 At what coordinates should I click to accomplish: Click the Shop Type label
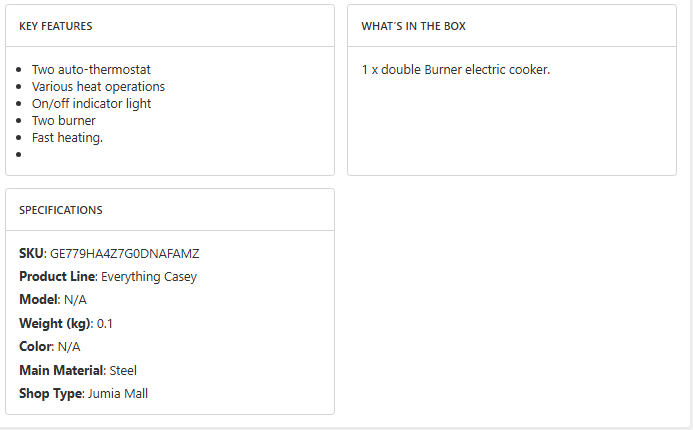(x=49, y=394)
